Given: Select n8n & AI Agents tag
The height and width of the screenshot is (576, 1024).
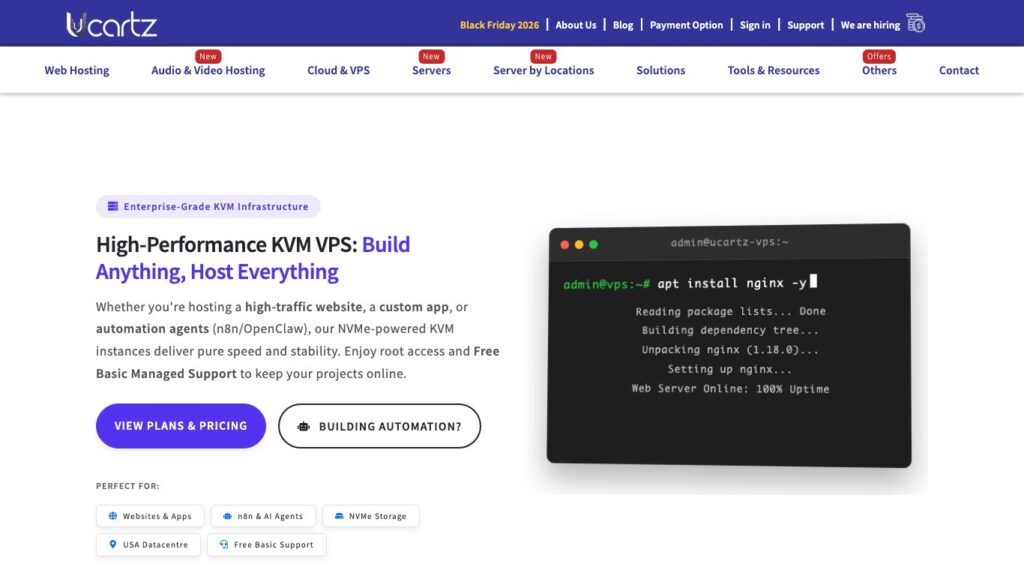Looking at the screenshot, I should 264,516.
